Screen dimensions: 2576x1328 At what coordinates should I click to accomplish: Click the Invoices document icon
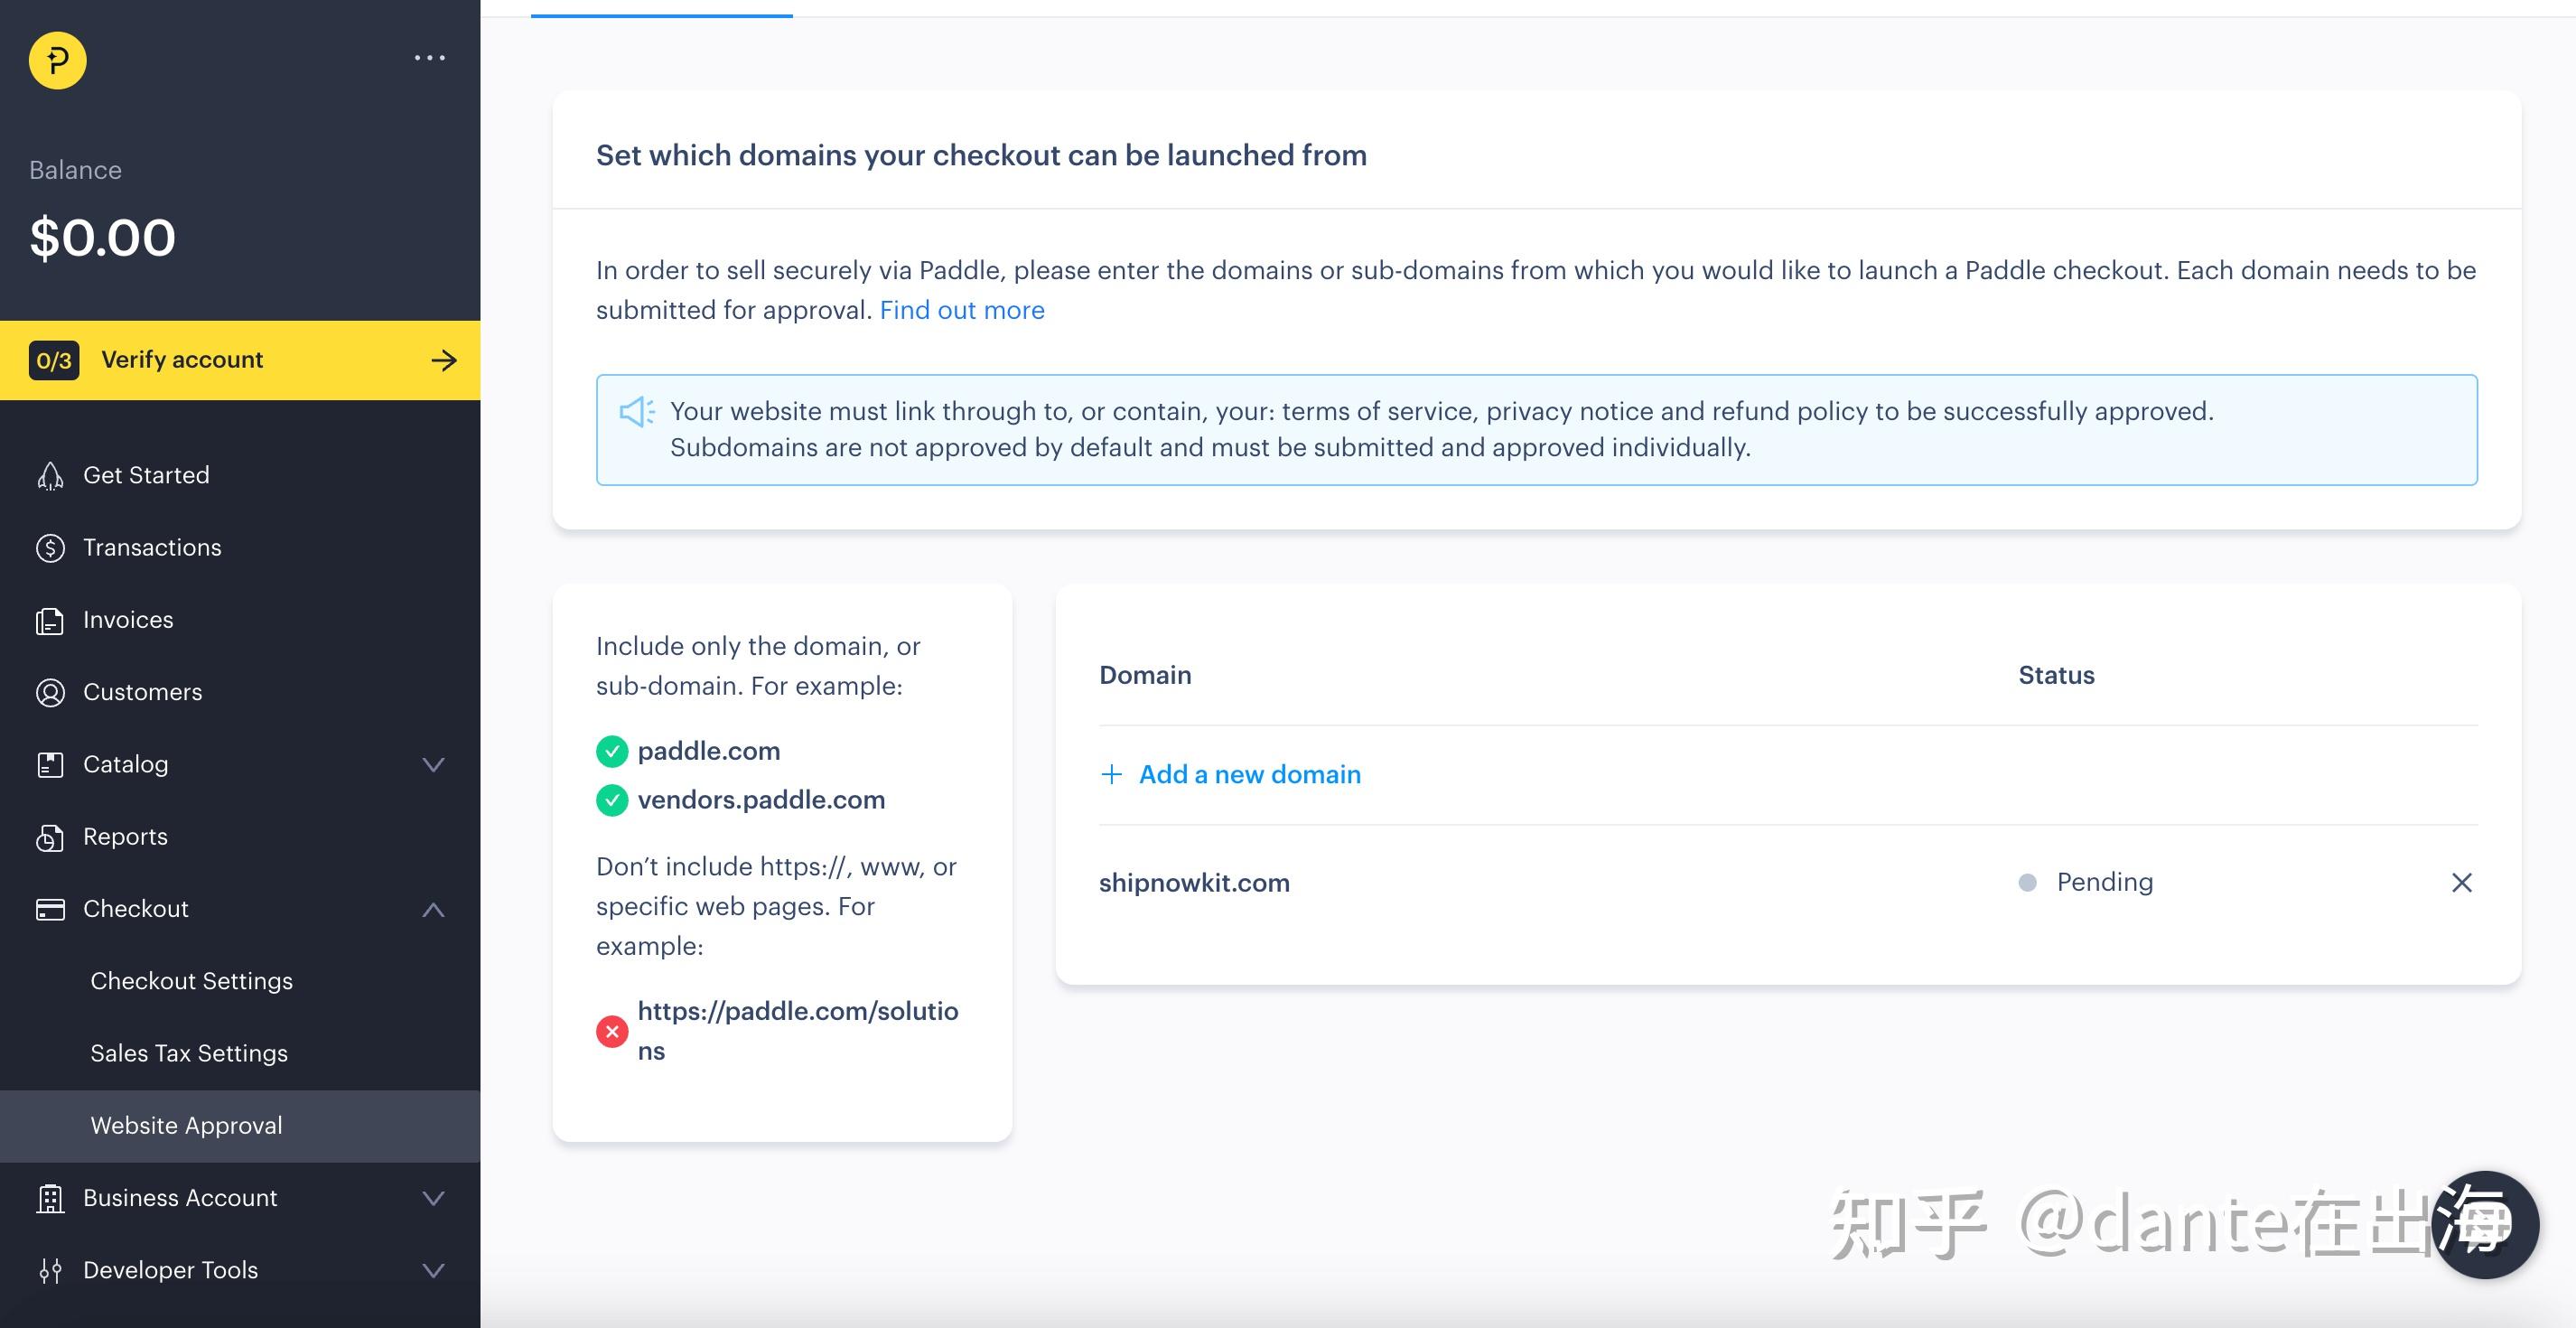[50, 621]
